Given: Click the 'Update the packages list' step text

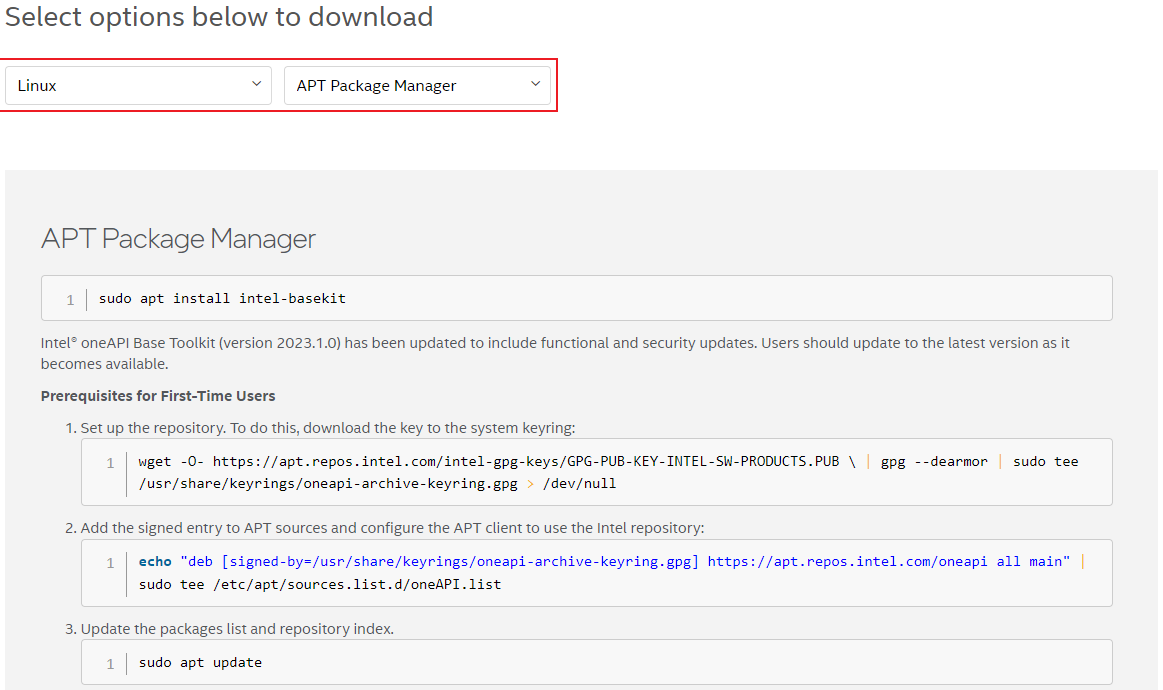Looking at the screenshot, I should tap(237, 629).
